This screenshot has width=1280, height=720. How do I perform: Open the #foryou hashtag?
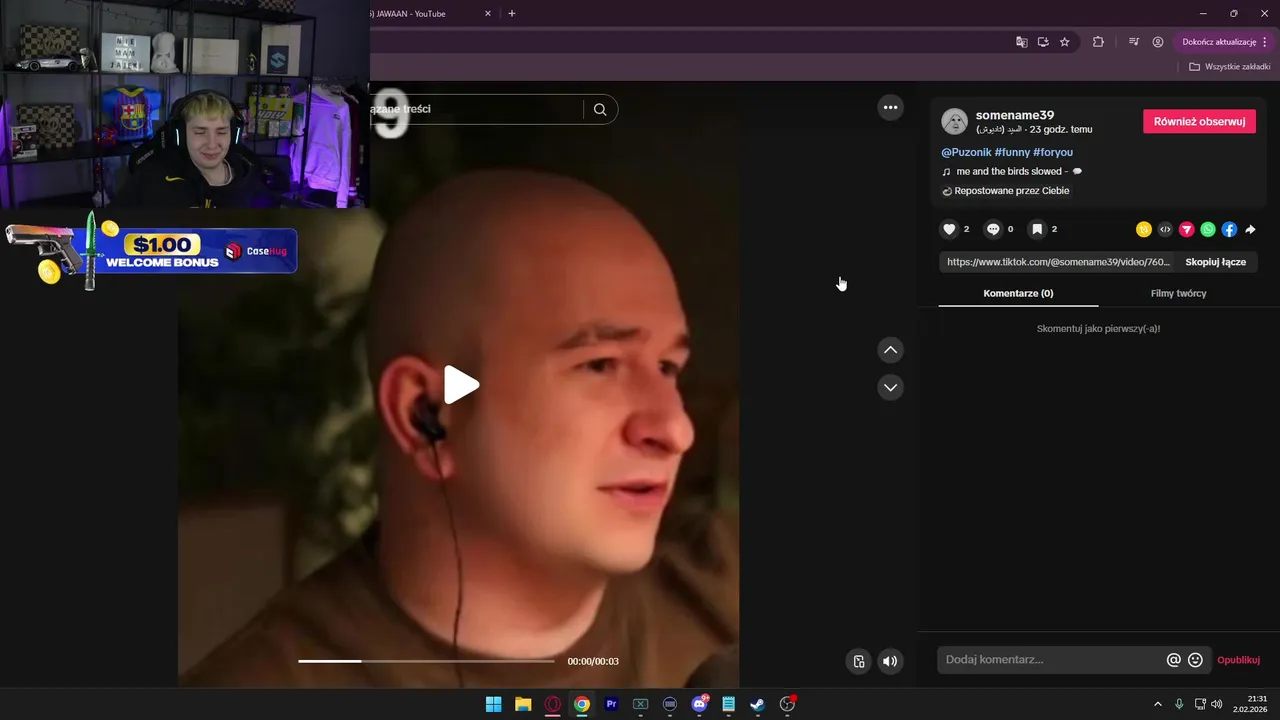coord(1053,152)
